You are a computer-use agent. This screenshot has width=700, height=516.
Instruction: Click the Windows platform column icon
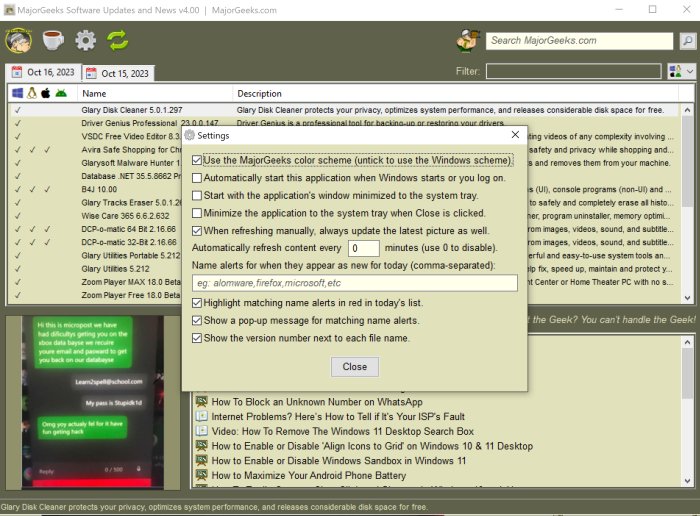point(17,93)
